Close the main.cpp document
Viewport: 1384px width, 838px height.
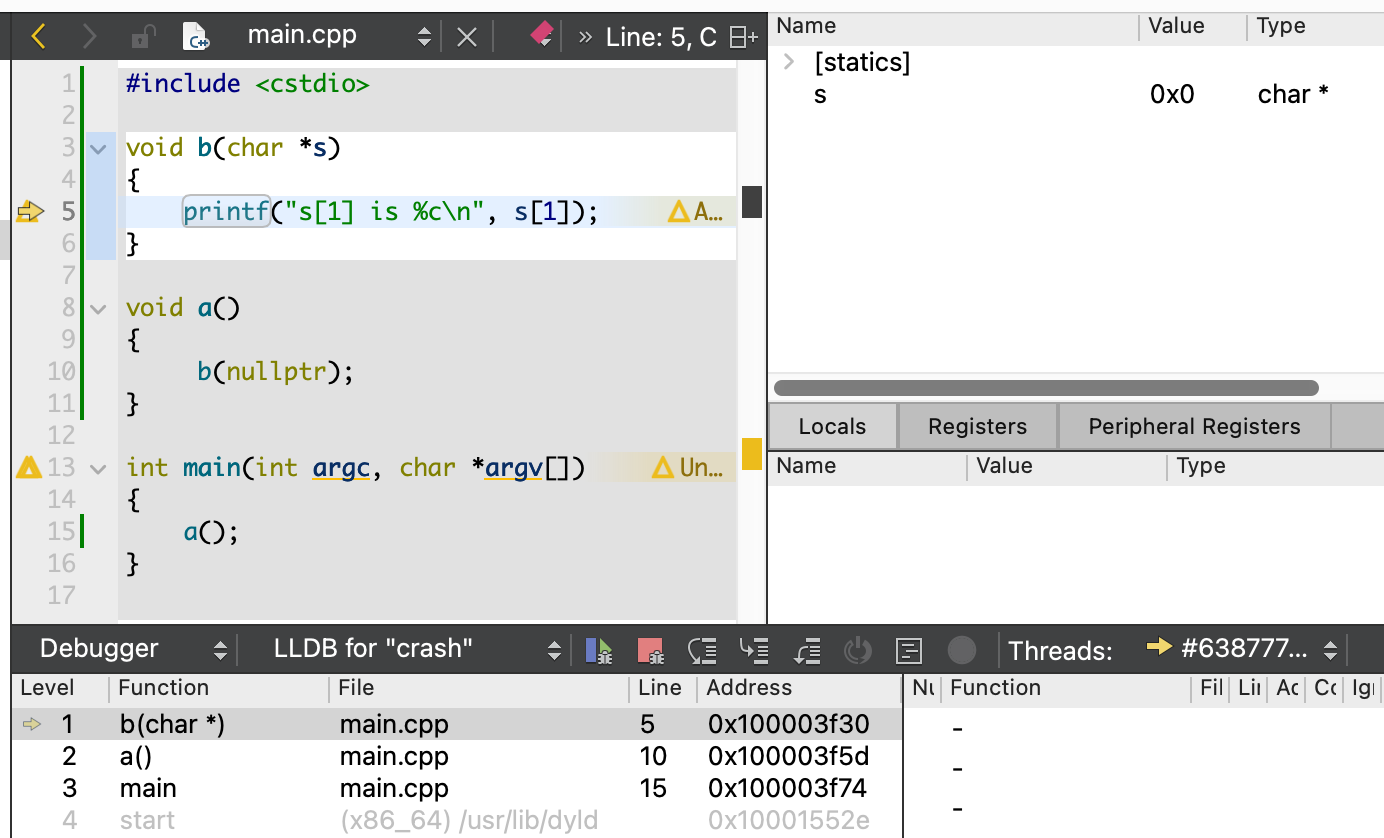467,38
